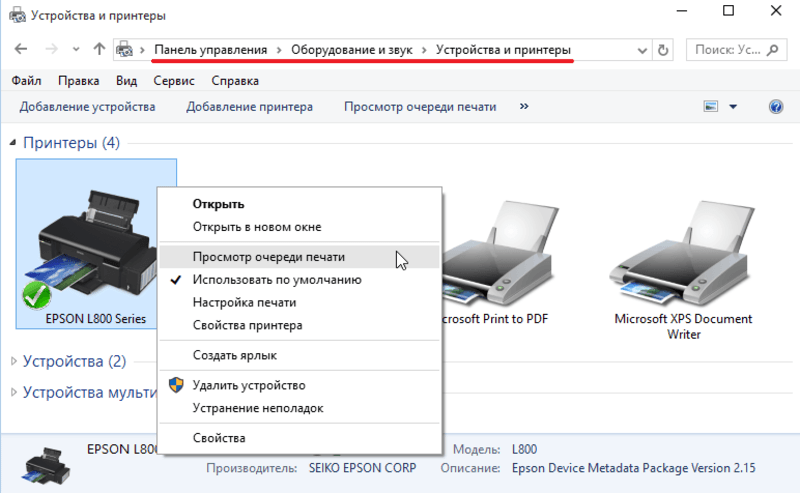Click the window title bar printer icon

17,15
